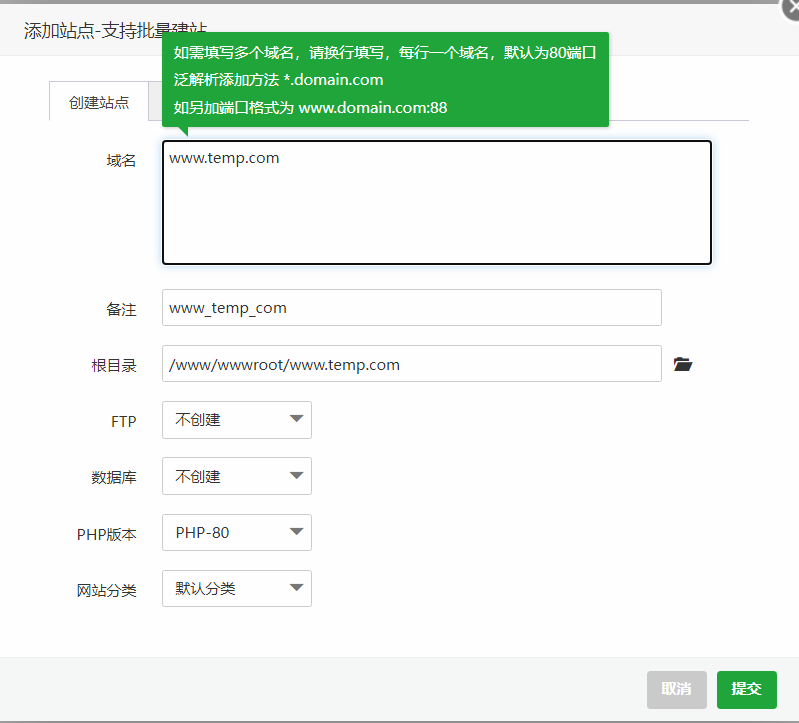
Task: Click the green domain hint tooltip
Action: 385,80
